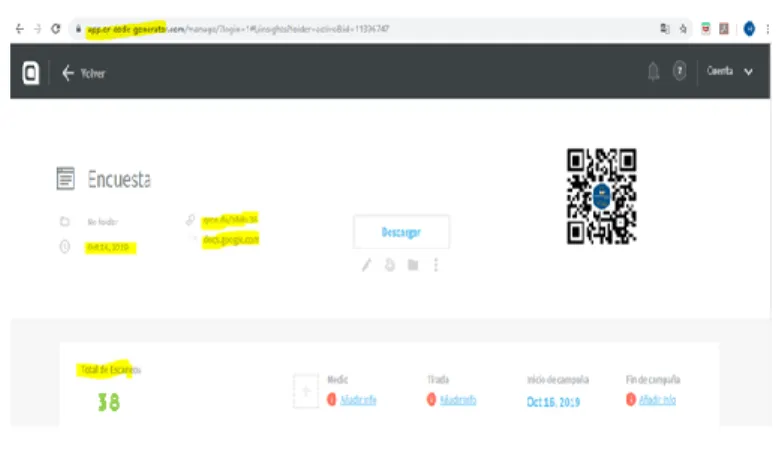Click the Encuesta title
Screen dimensions: 779x456
point(119,179)
